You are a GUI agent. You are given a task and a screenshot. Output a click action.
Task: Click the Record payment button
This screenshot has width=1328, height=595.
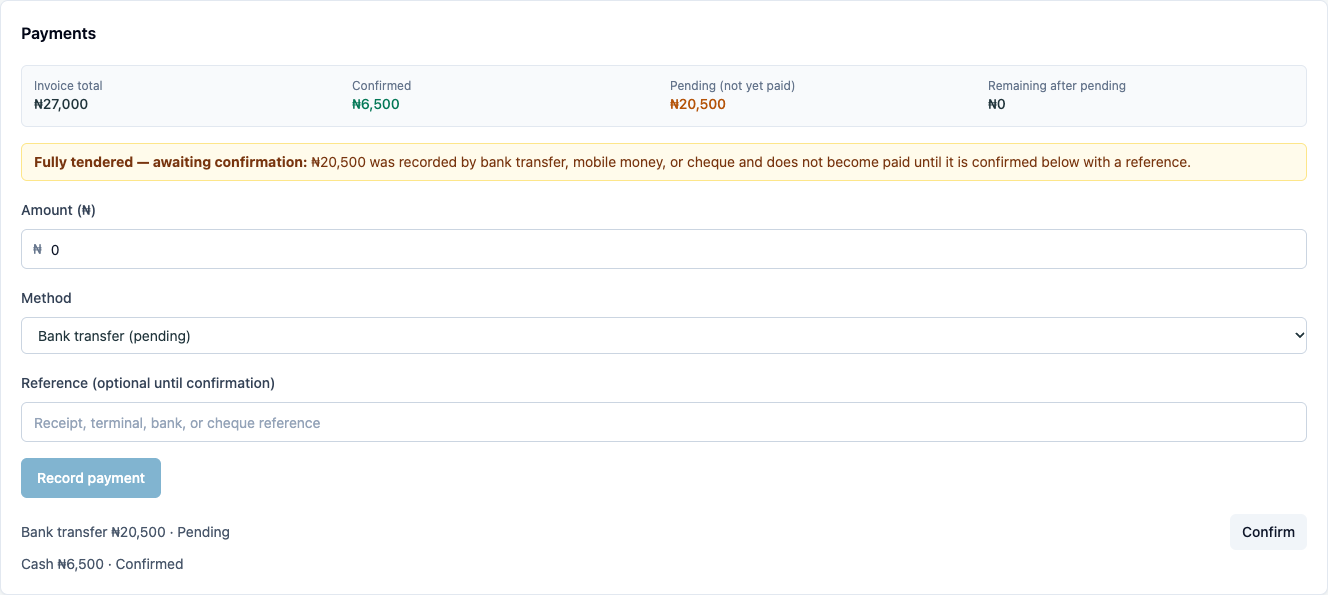(91, 478)
